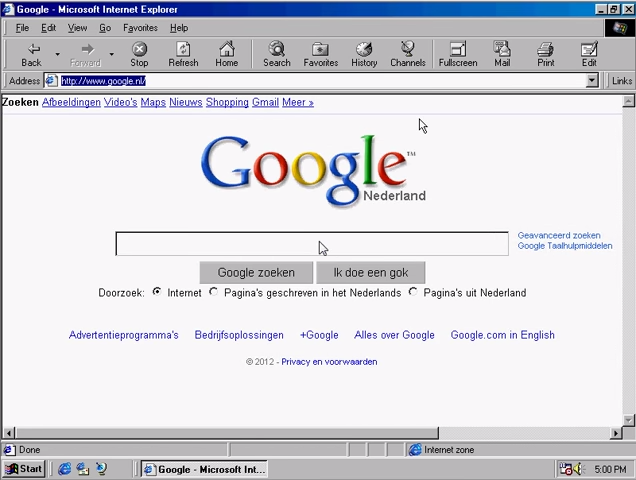The width and height of the screenshot is (636, 480).
Task: Select the Google - Microsoft Internet Explorer taskbar button
Action: point(204,469)
